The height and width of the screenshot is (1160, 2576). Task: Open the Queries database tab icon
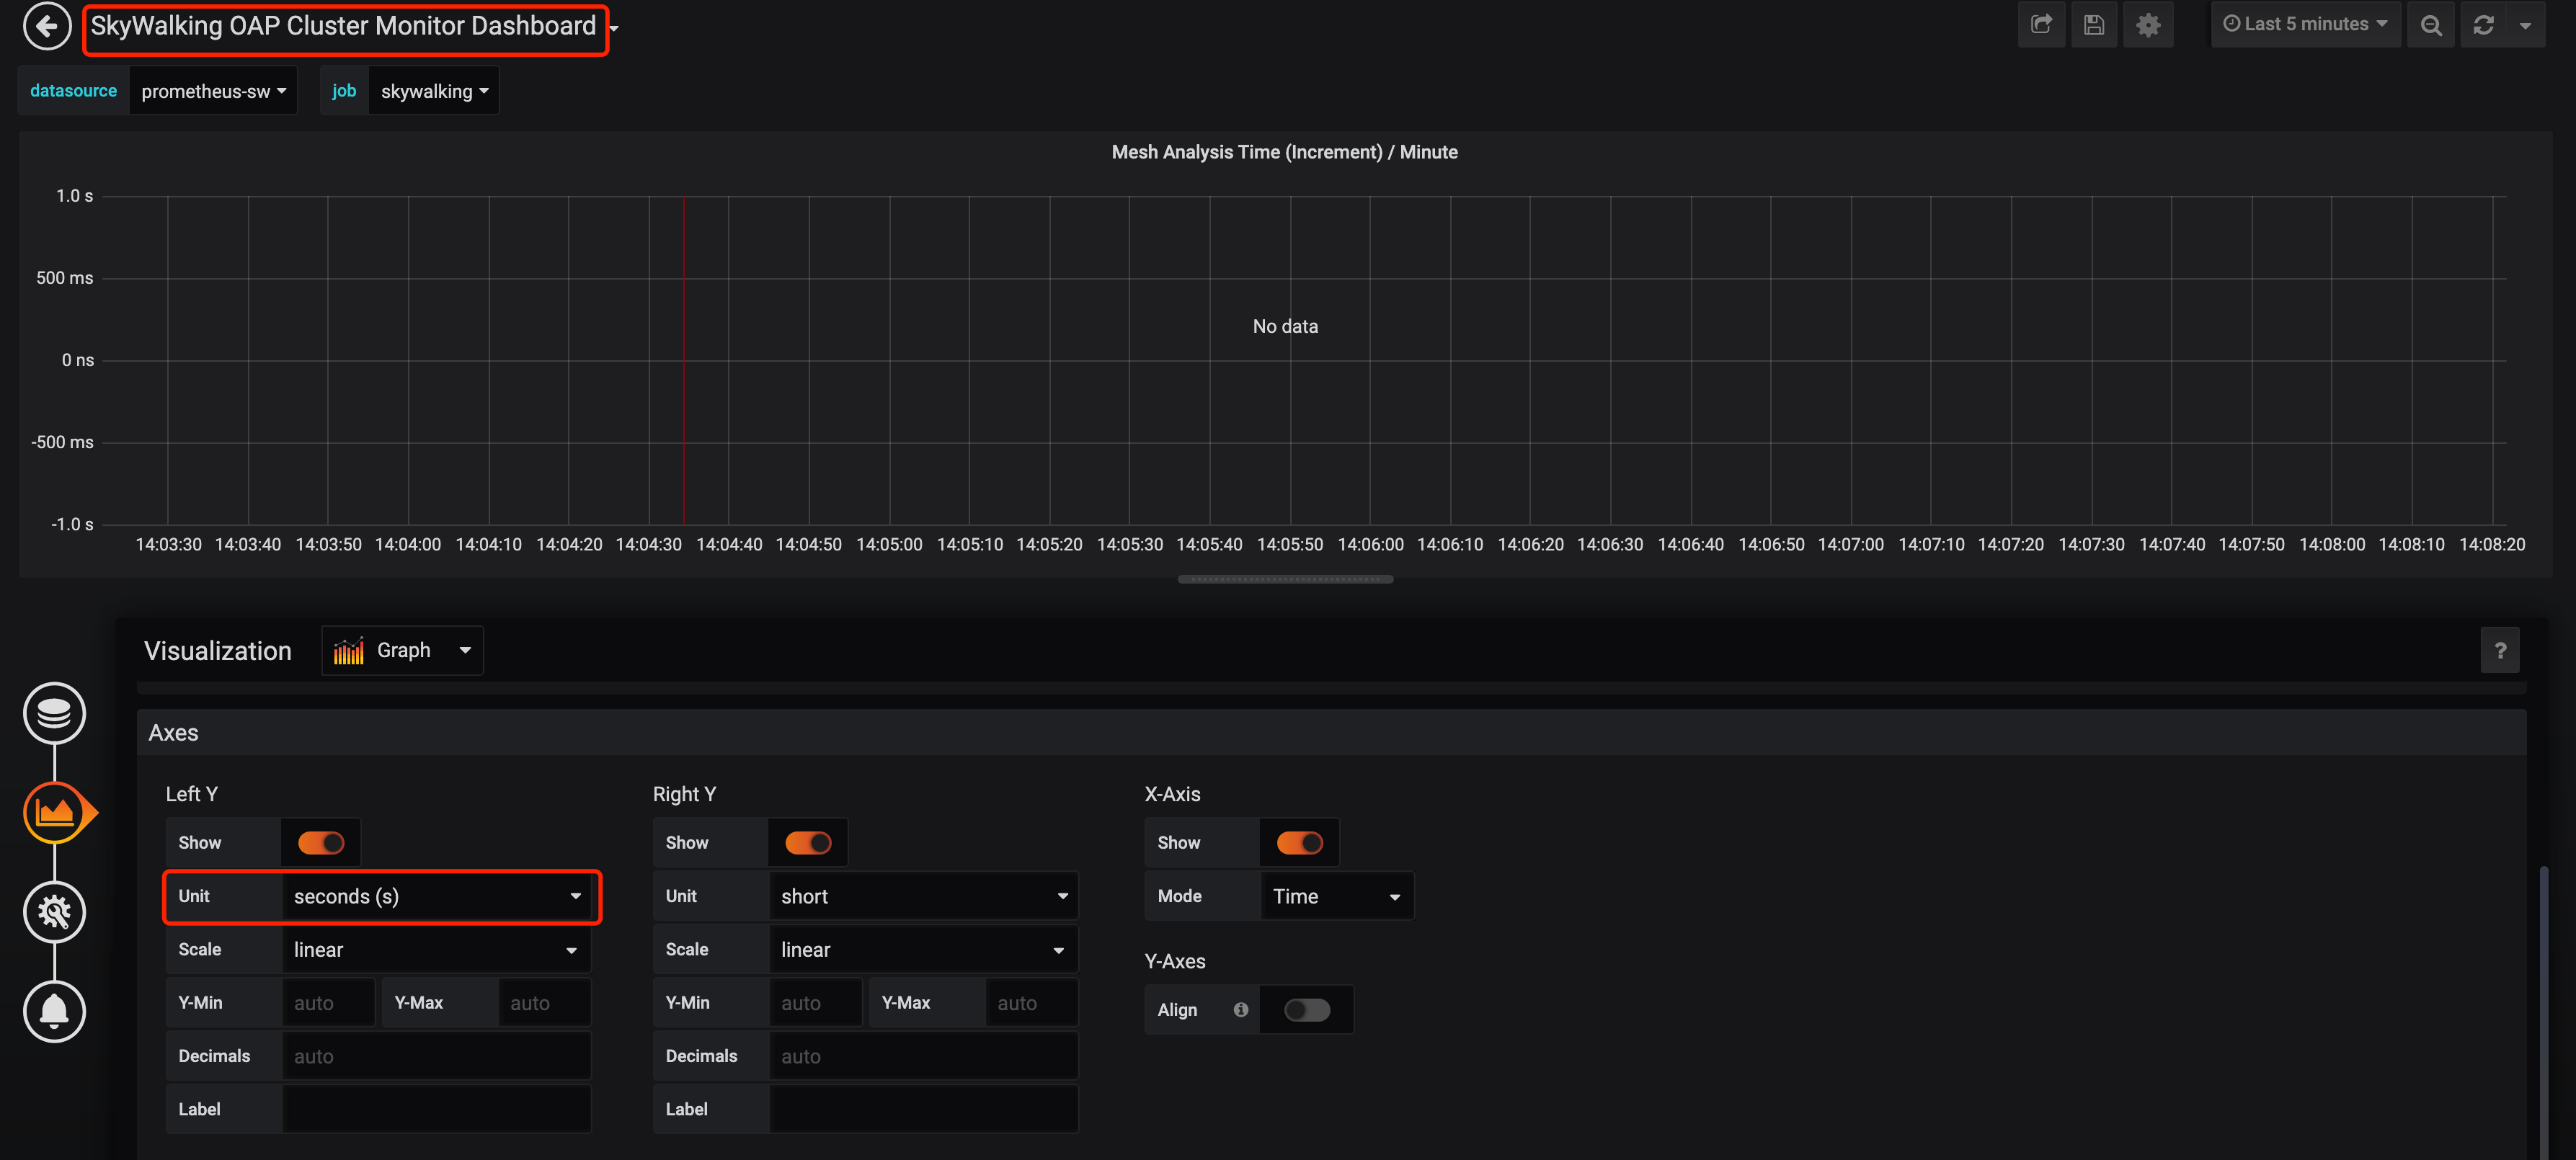[x=54, y=713]
